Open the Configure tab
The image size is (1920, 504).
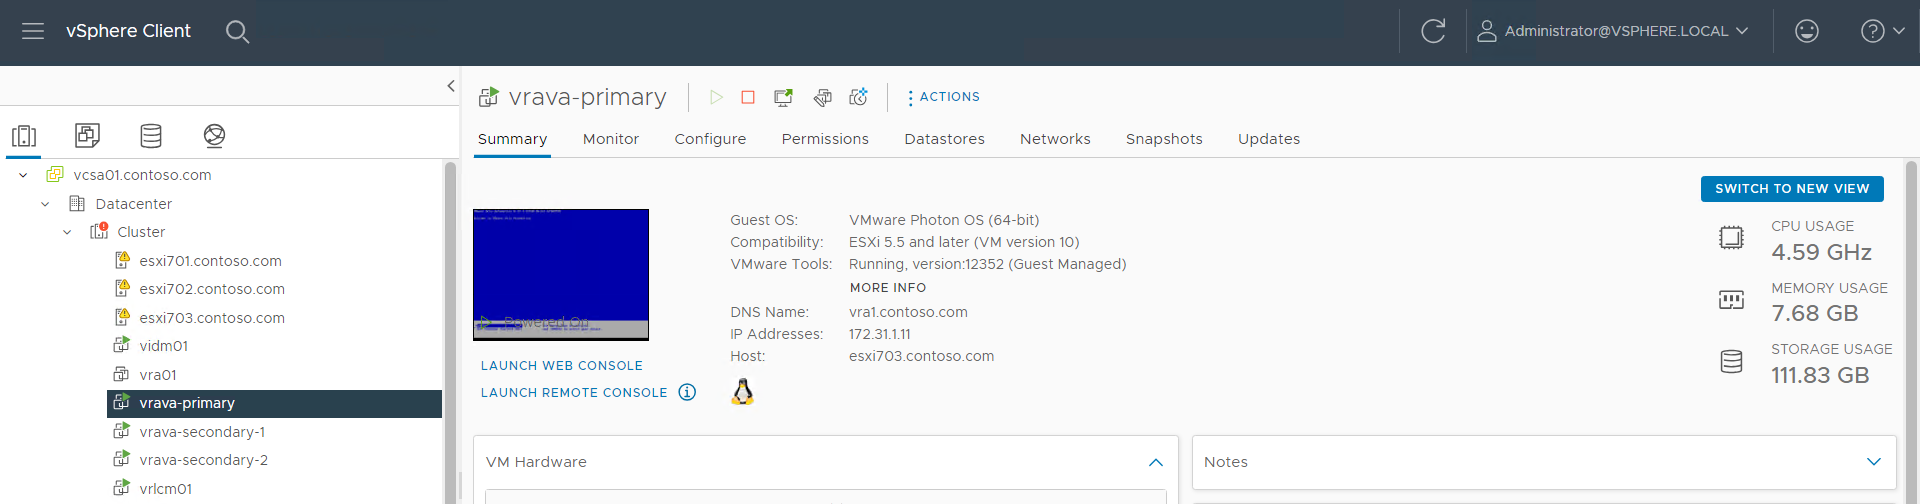710,139
